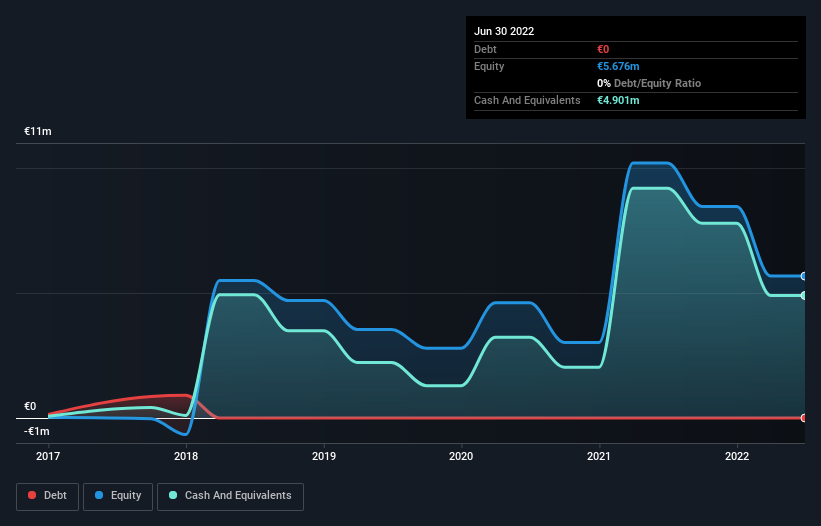Select the teal Cash endpoint marker on chart
Viewport: 821px width, 526px height.
click(x=804, y=296)
